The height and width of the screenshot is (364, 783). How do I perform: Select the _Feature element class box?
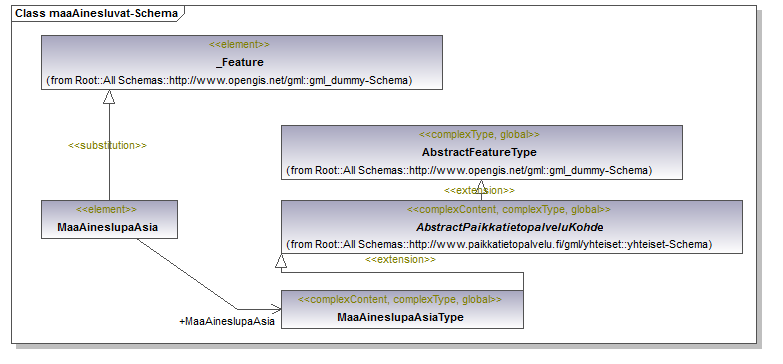[242, 62]
